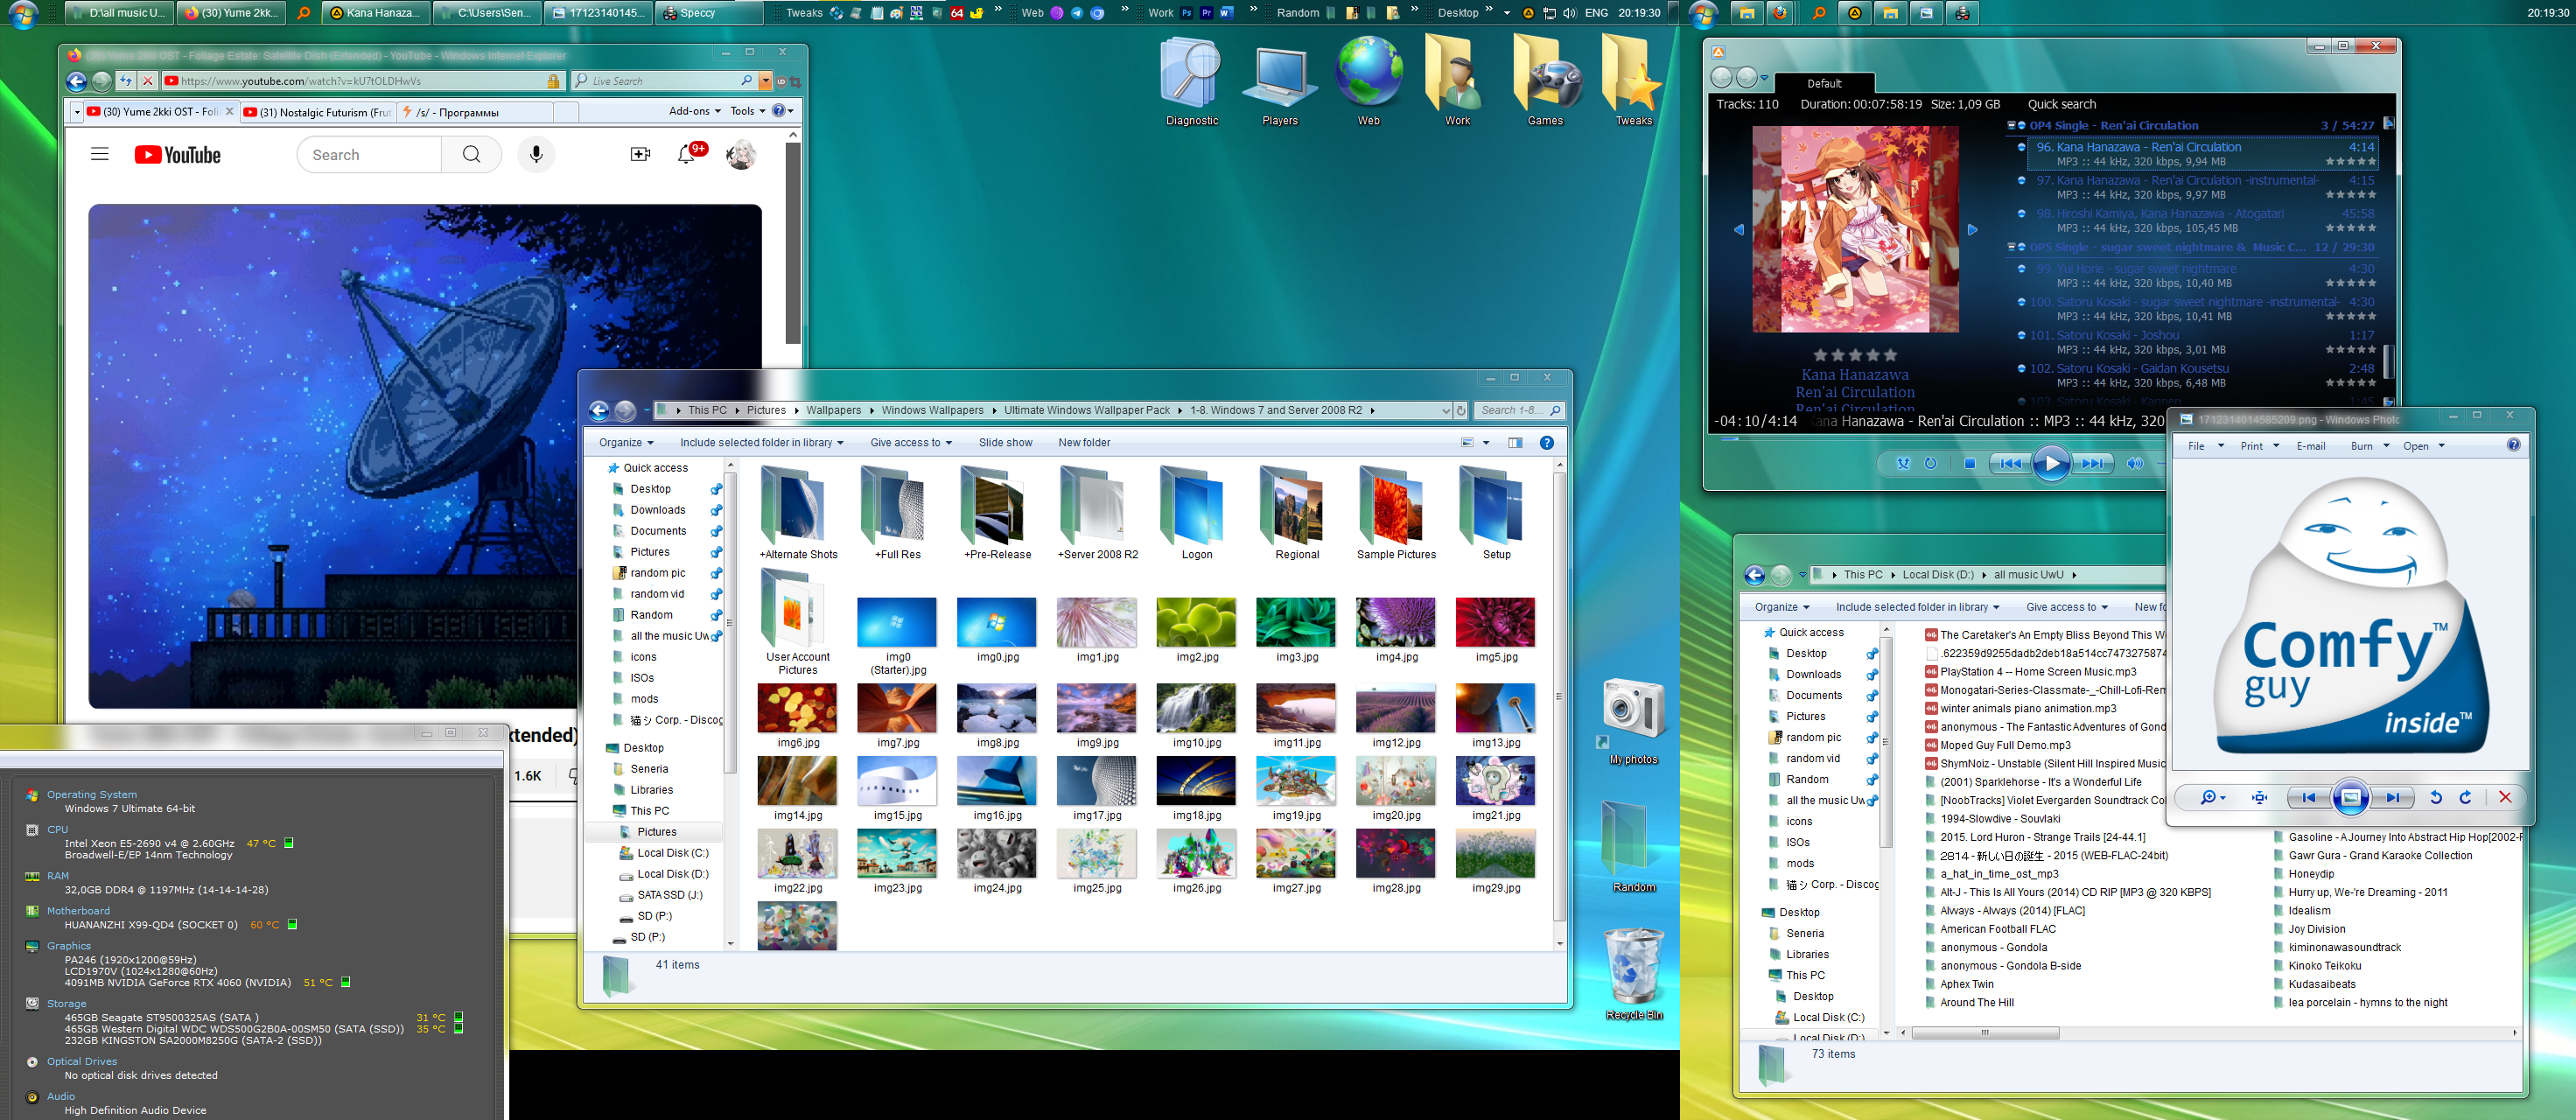Screen dimensions: 2576x1120
Task: Click the browser refresh arrows button
Action: coord(126,81)
